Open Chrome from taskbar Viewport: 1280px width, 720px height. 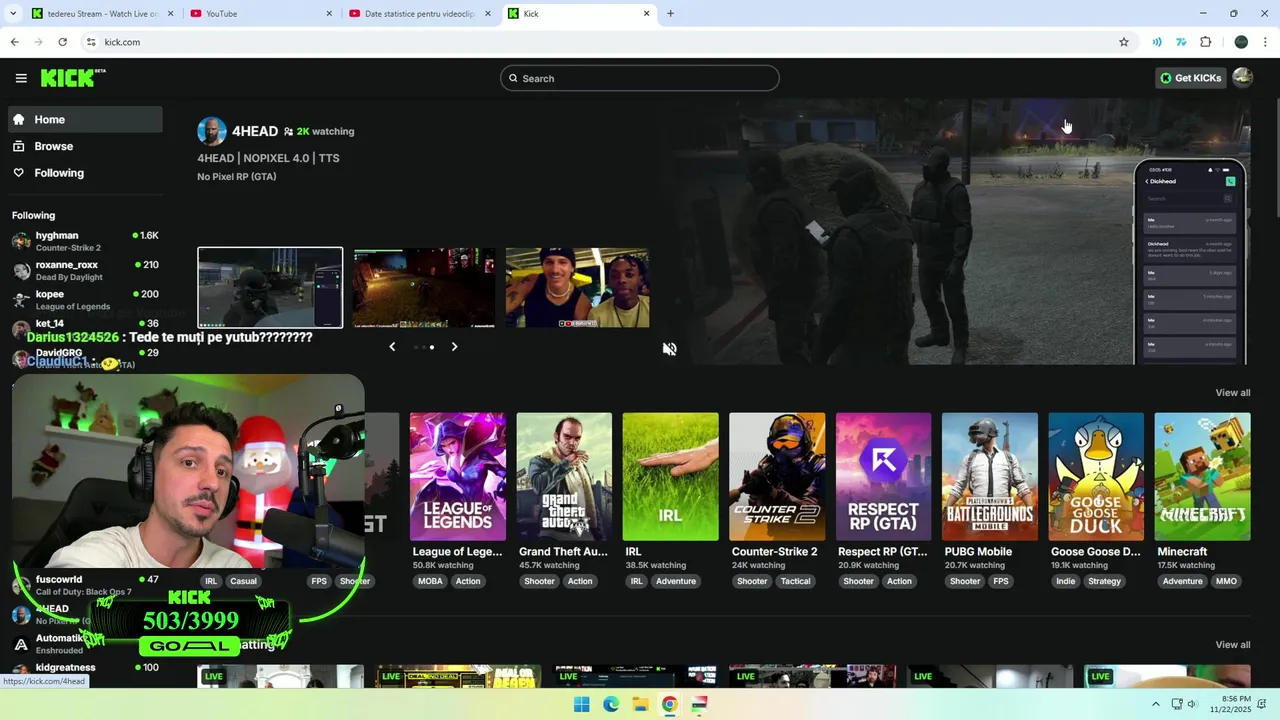pos(669,705)
